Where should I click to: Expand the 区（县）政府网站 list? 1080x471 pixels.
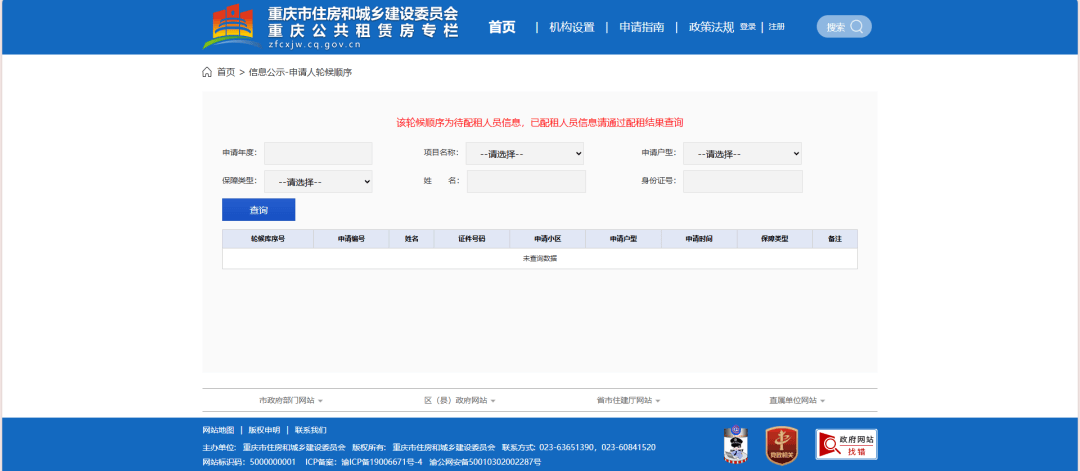click(460, 400)
